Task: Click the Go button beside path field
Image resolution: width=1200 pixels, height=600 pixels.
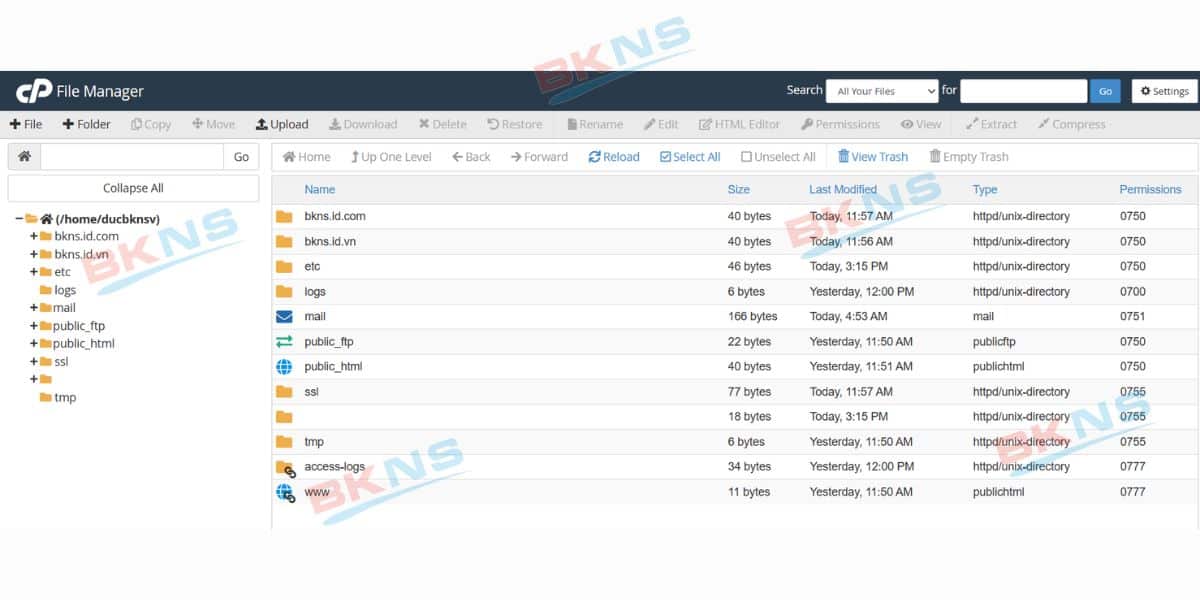Action: 241,156
